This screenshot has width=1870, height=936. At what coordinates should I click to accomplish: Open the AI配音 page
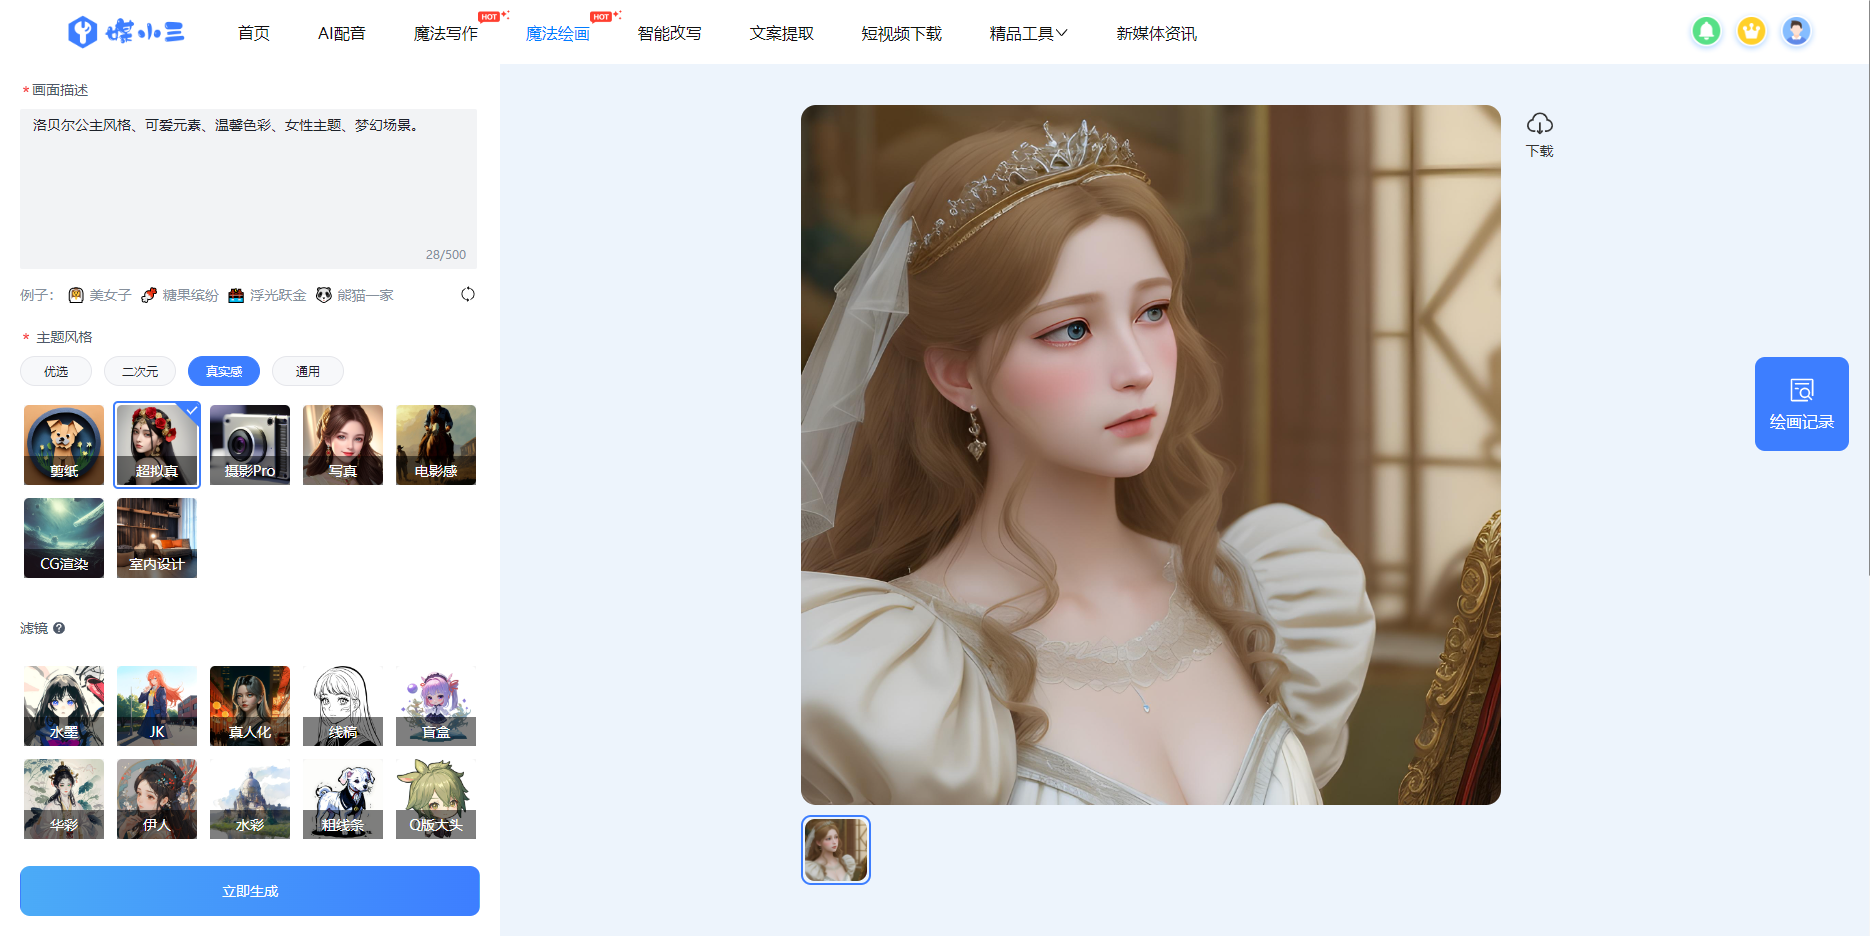pyautogui.click(x=342, y=34)
